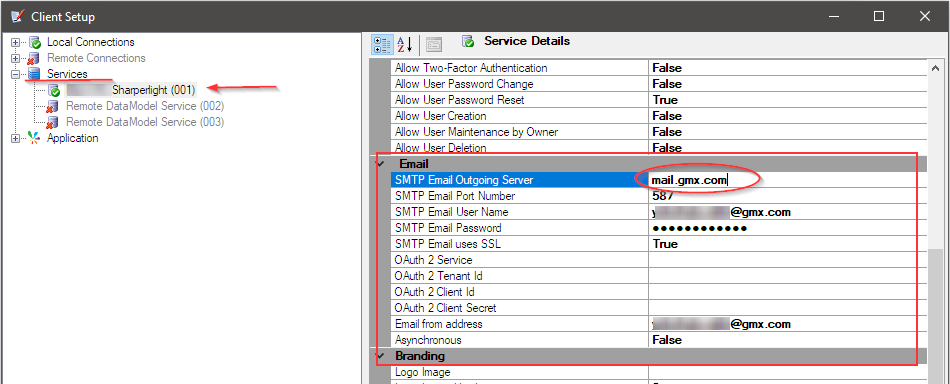Click the SMTP Email User Name value
Image resolution: width=950 pixels, height=384 pixels.
[788, 212]
